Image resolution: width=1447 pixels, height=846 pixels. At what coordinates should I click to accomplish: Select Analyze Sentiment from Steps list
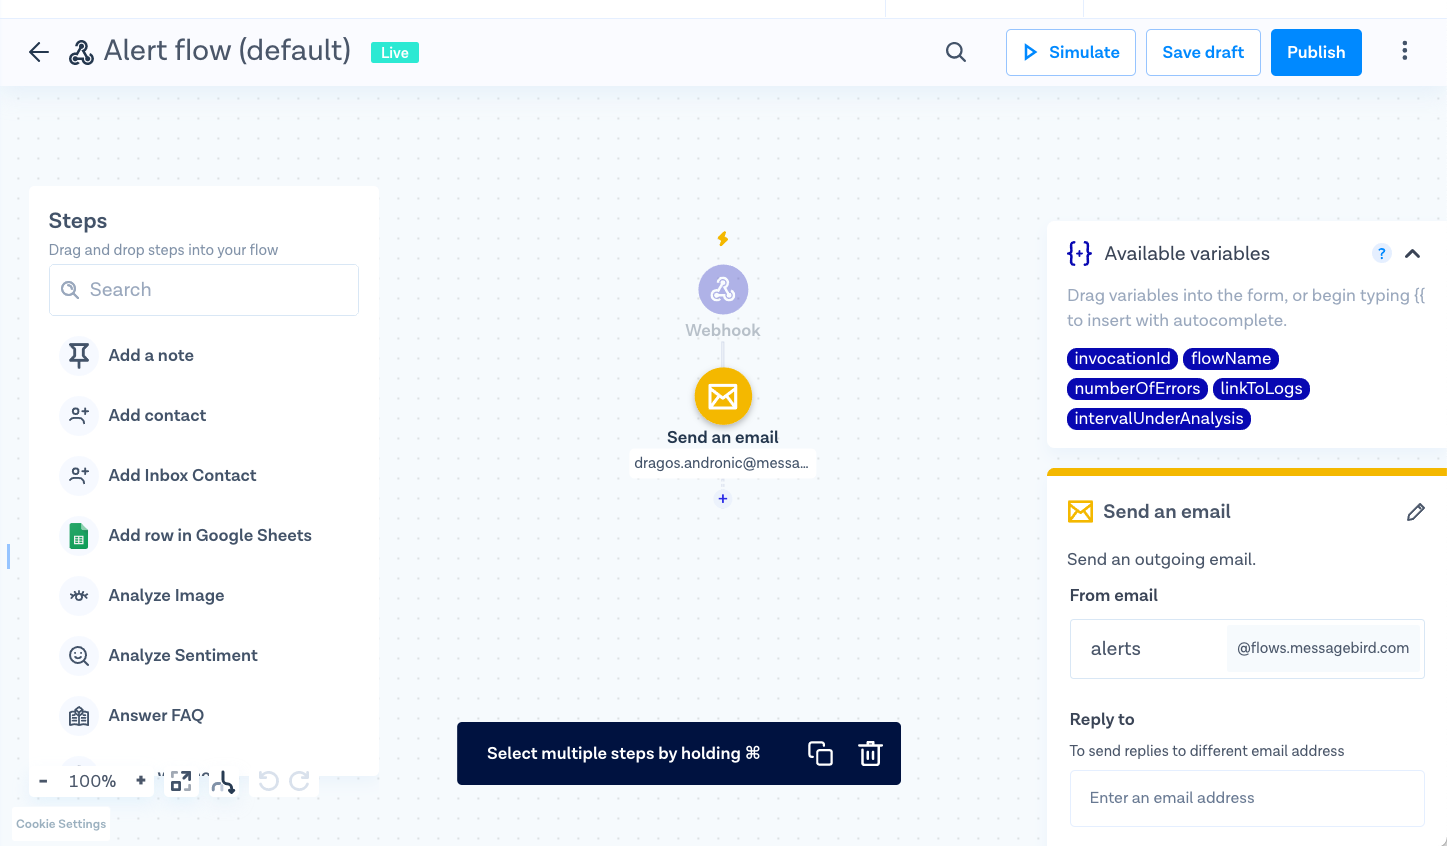[x=183, y=655]
